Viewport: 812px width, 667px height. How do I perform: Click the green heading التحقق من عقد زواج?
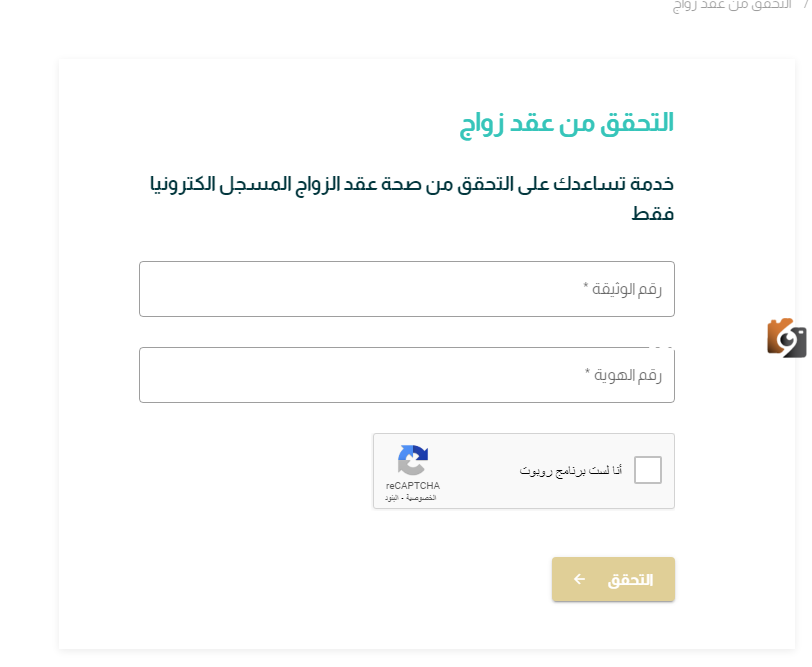point(567,125)
